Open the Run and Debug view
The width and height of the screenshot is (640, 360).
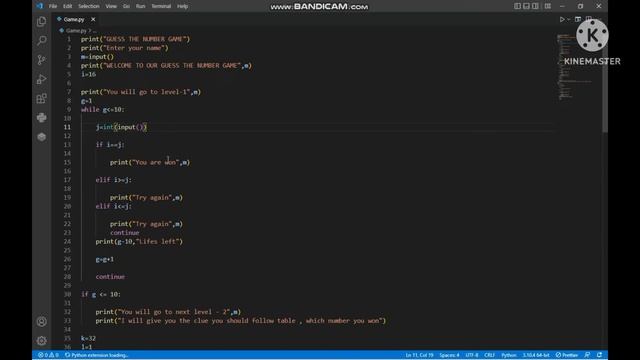pyautogui.click(x=41, y=79)
